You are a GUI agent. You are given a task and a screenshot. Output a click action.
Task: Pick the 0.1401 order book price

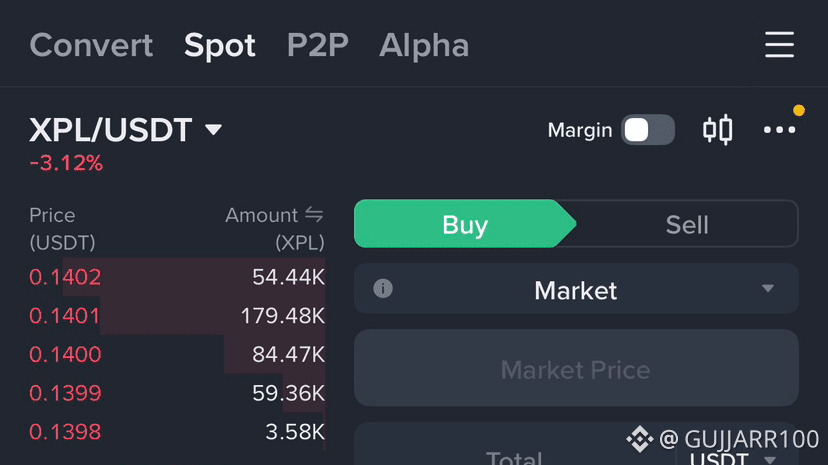point(65,316)
